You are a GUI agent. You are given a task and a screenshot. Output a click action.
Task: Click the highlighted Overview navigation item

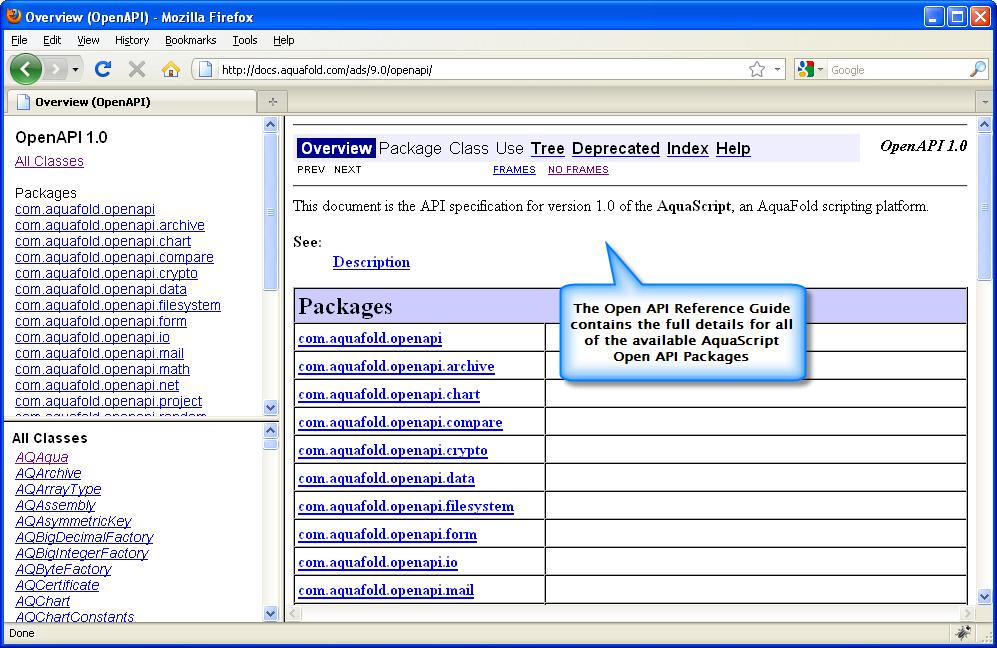336,148
